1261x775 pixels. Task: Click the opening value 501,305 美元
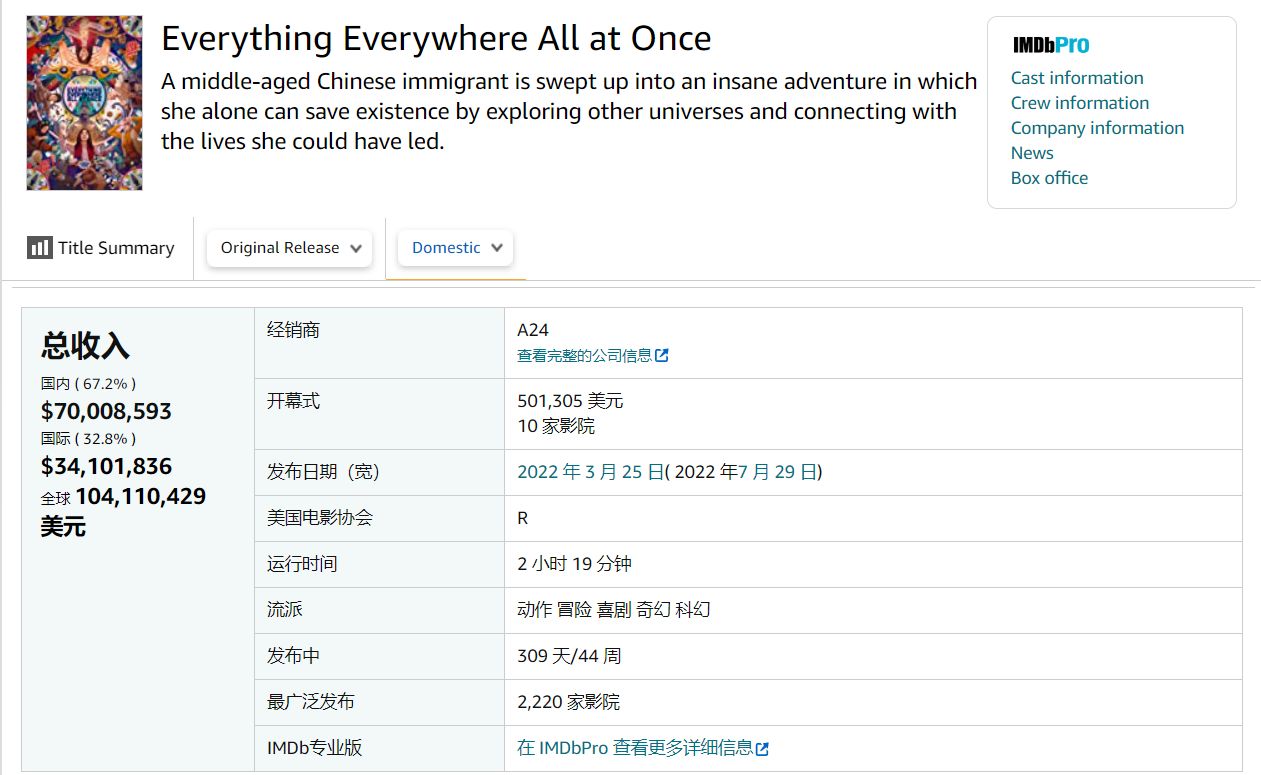click(570, 401)
